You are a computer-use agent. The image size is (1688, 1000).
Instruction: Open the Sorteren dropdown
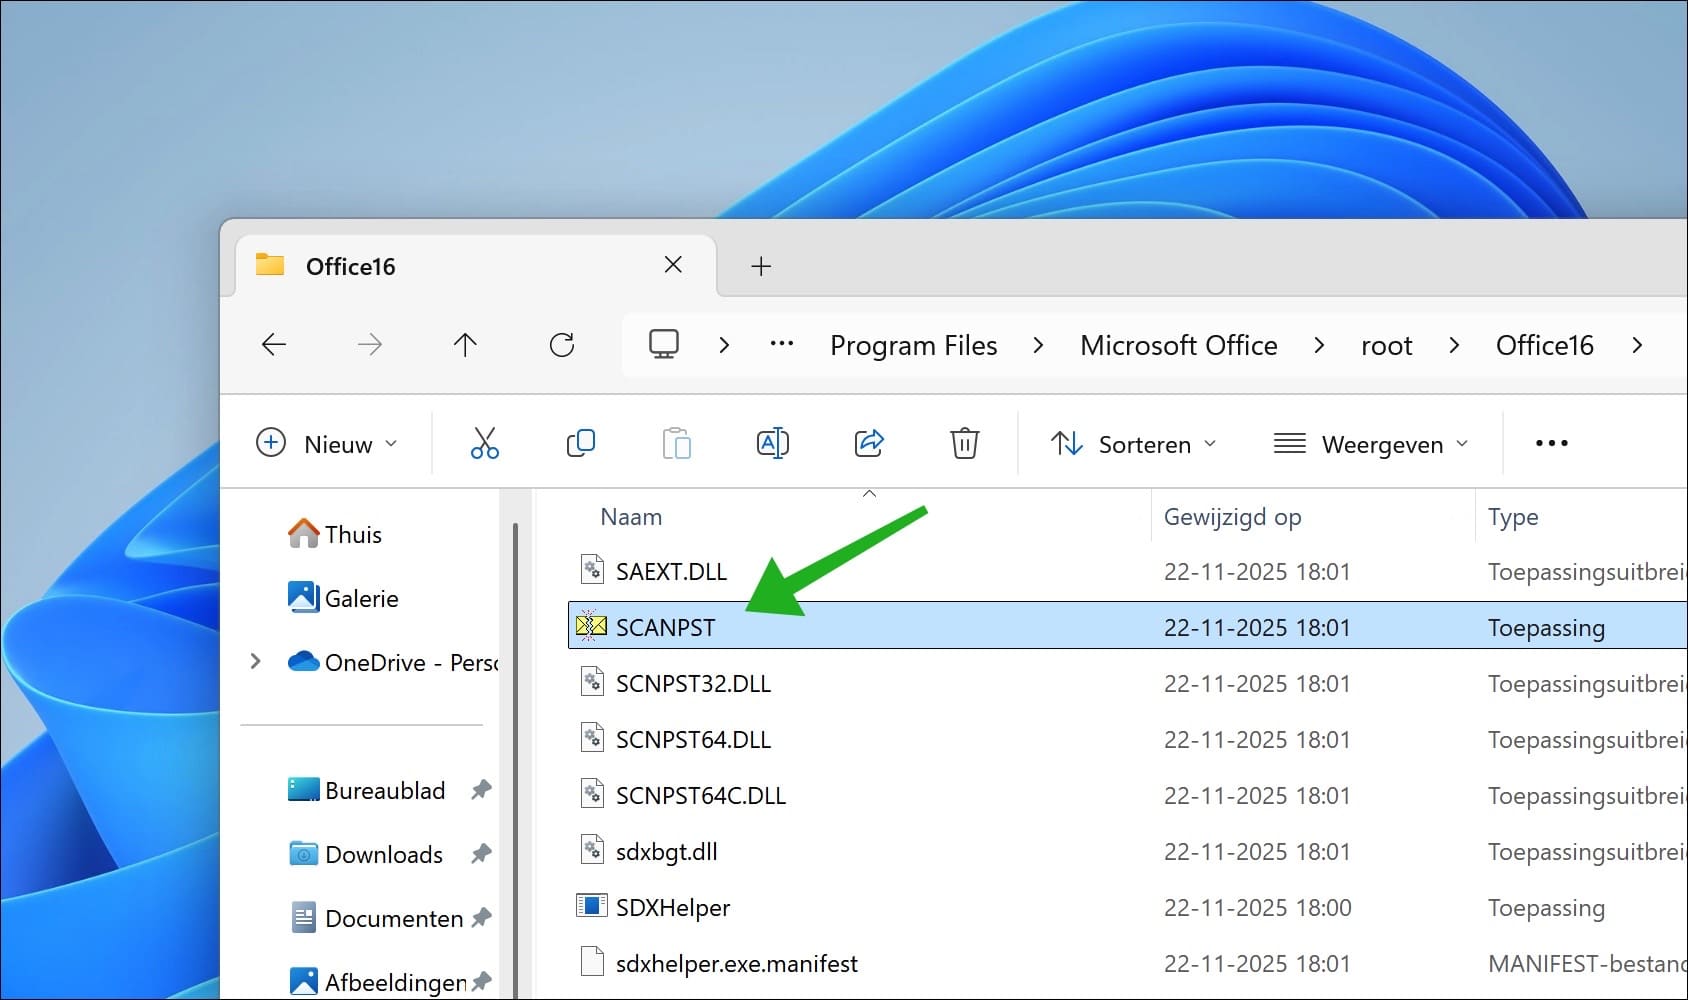pyautogui.click(x=1135, y=443)
